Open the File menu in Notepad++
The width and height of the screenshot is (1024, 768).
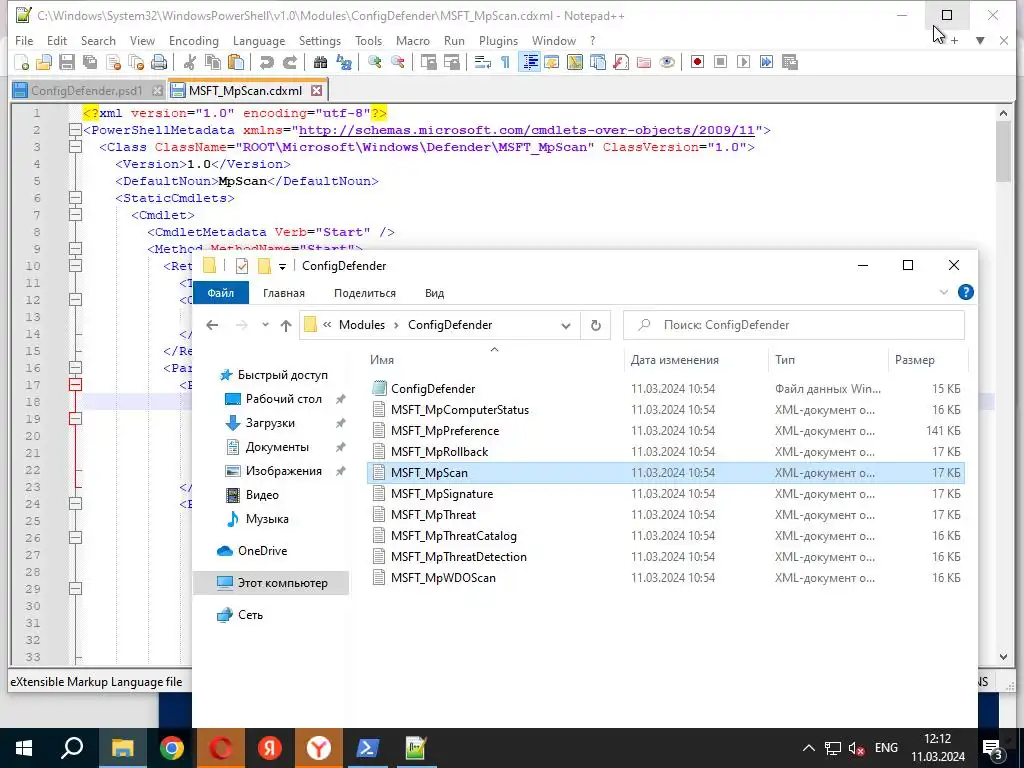[24, 40]
